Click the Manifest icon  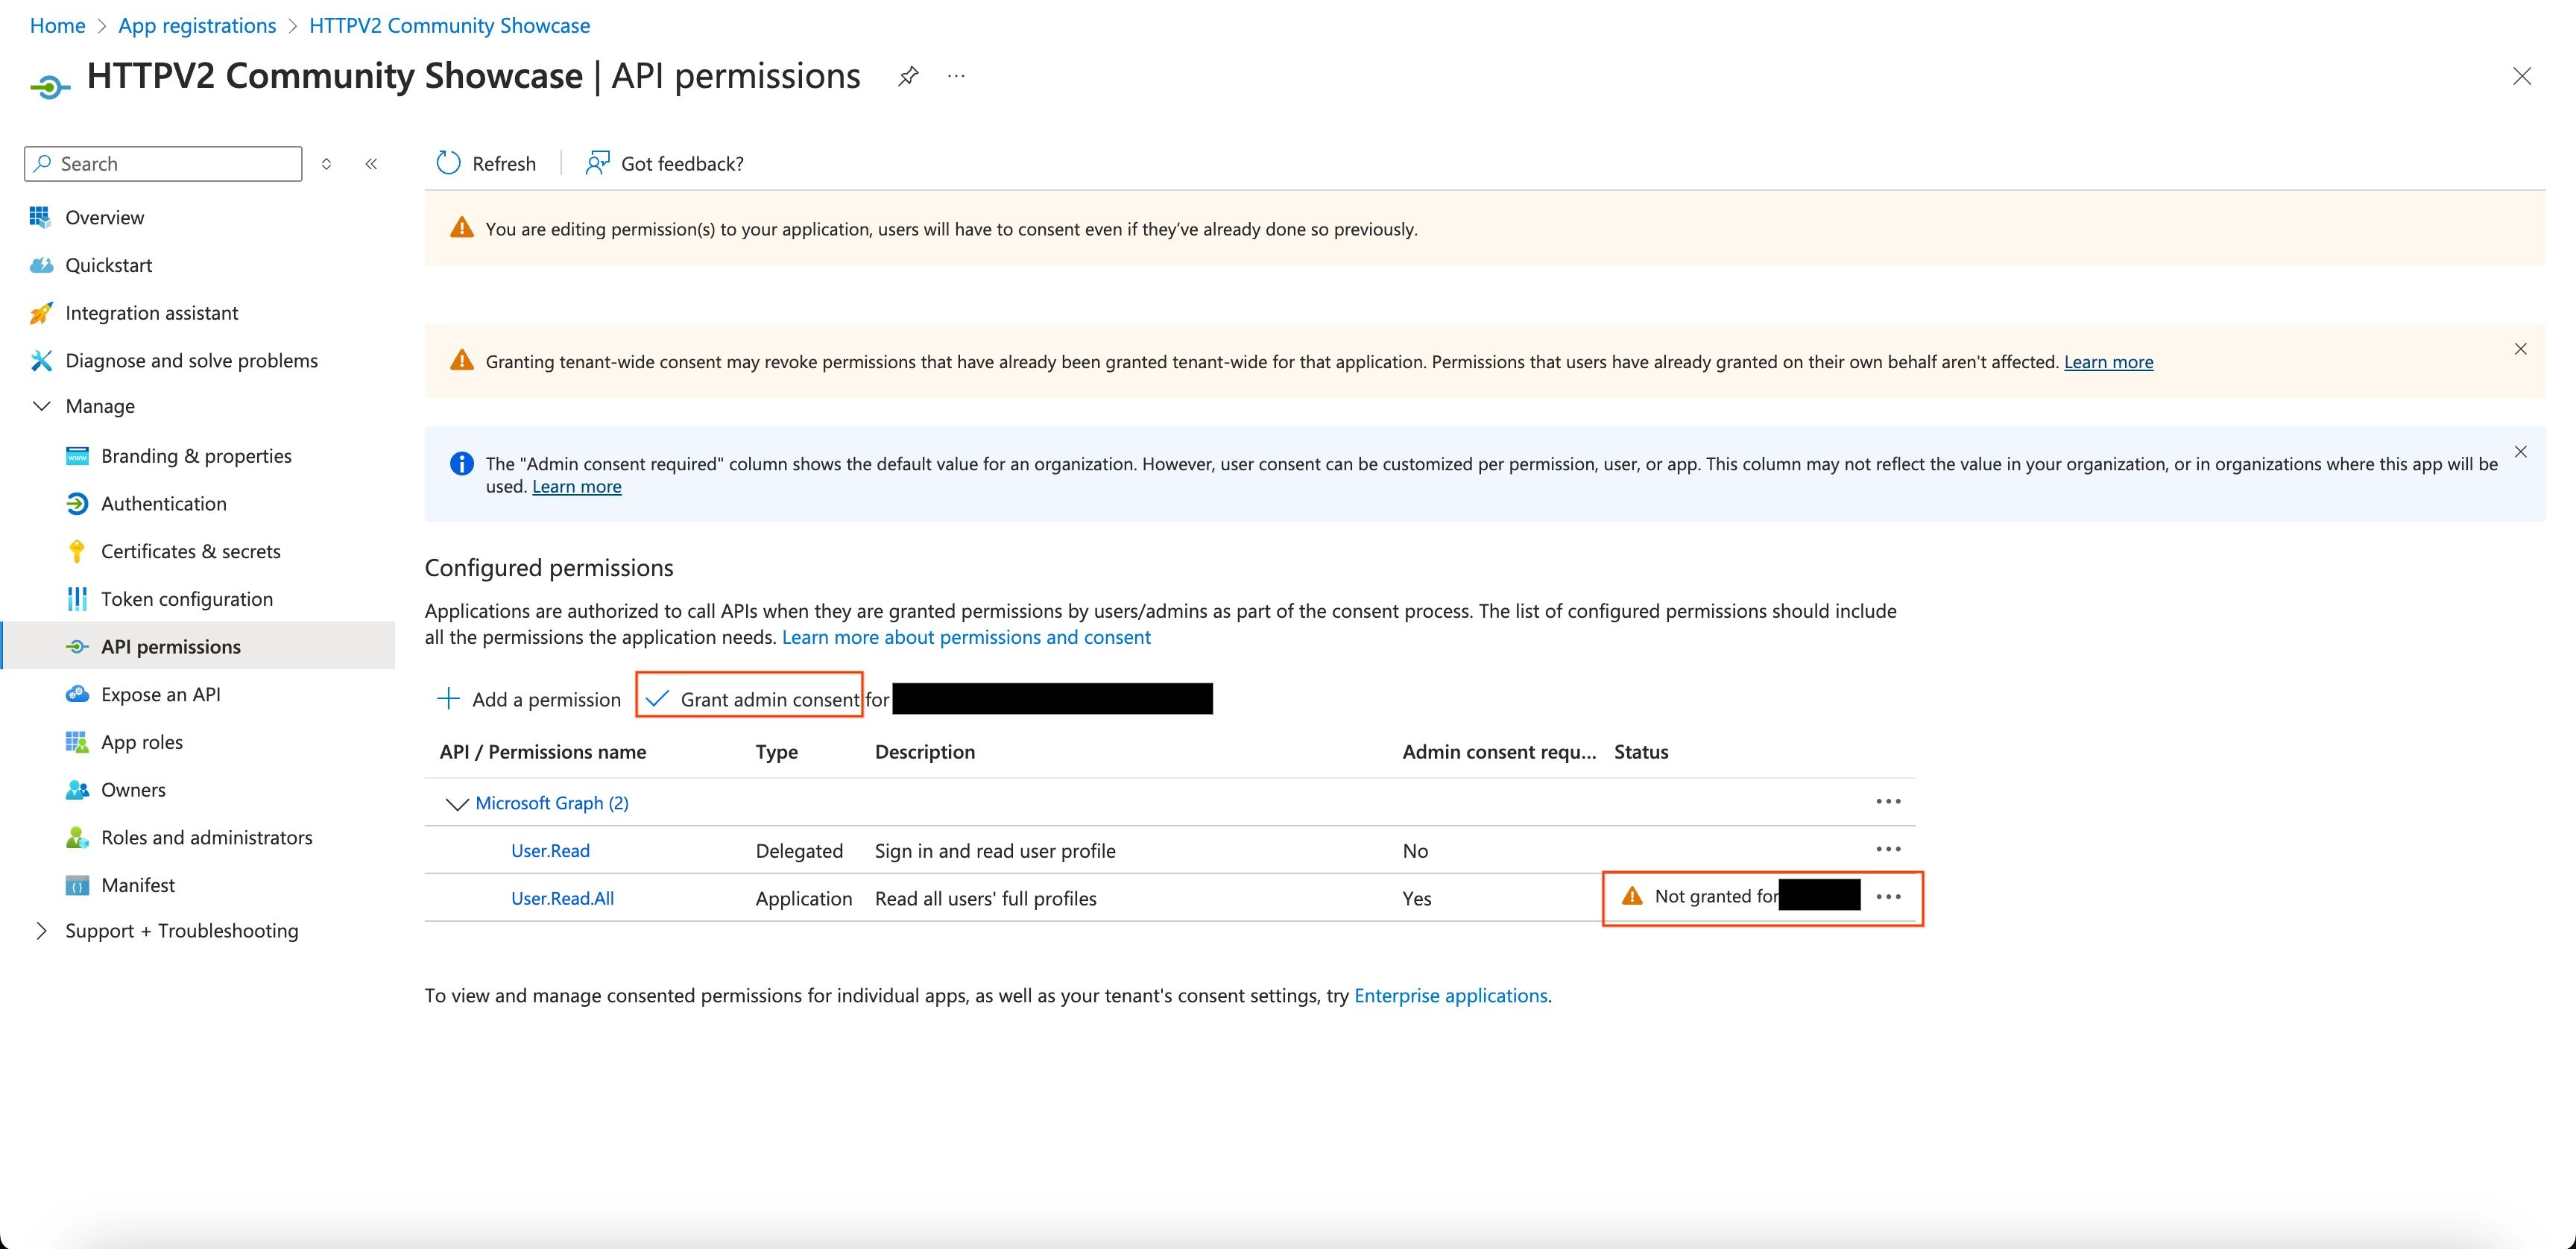point(77,885)
